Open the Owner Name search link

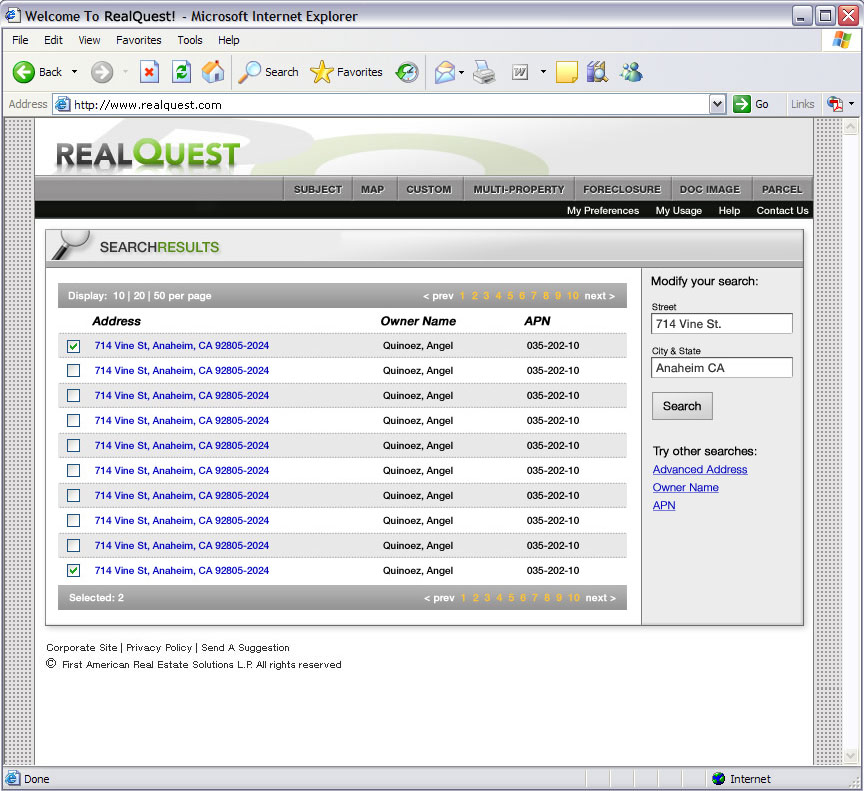[685, 487]
